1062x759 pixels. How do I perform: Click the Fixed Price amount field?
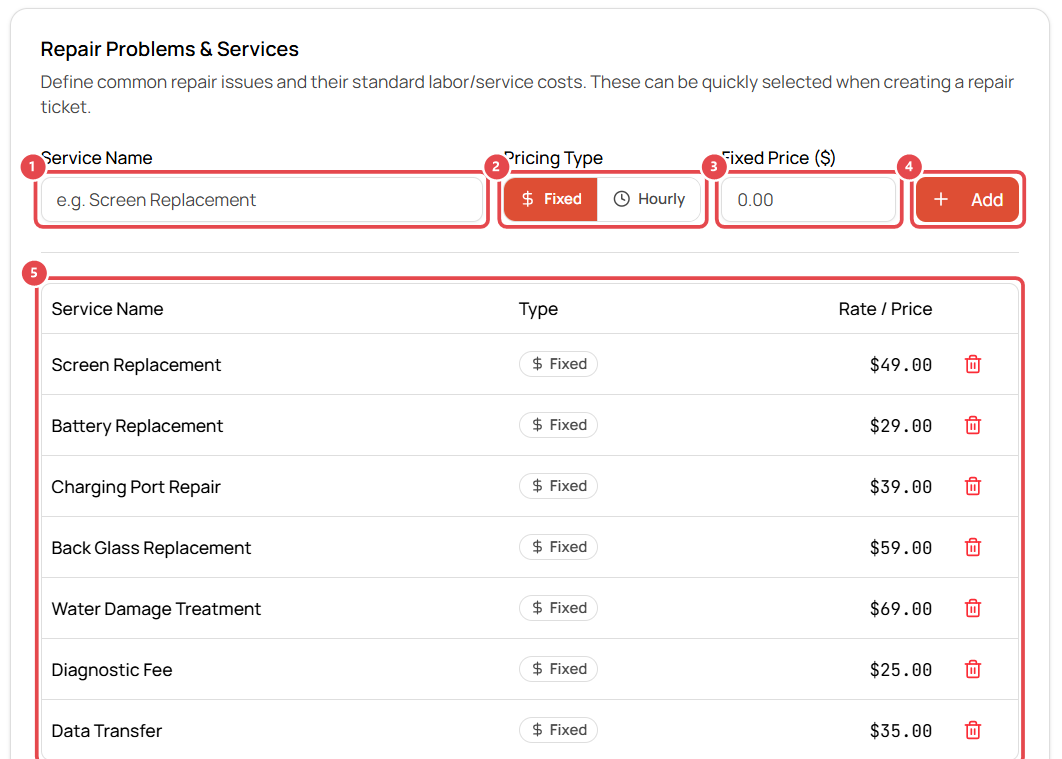[809, 200]
